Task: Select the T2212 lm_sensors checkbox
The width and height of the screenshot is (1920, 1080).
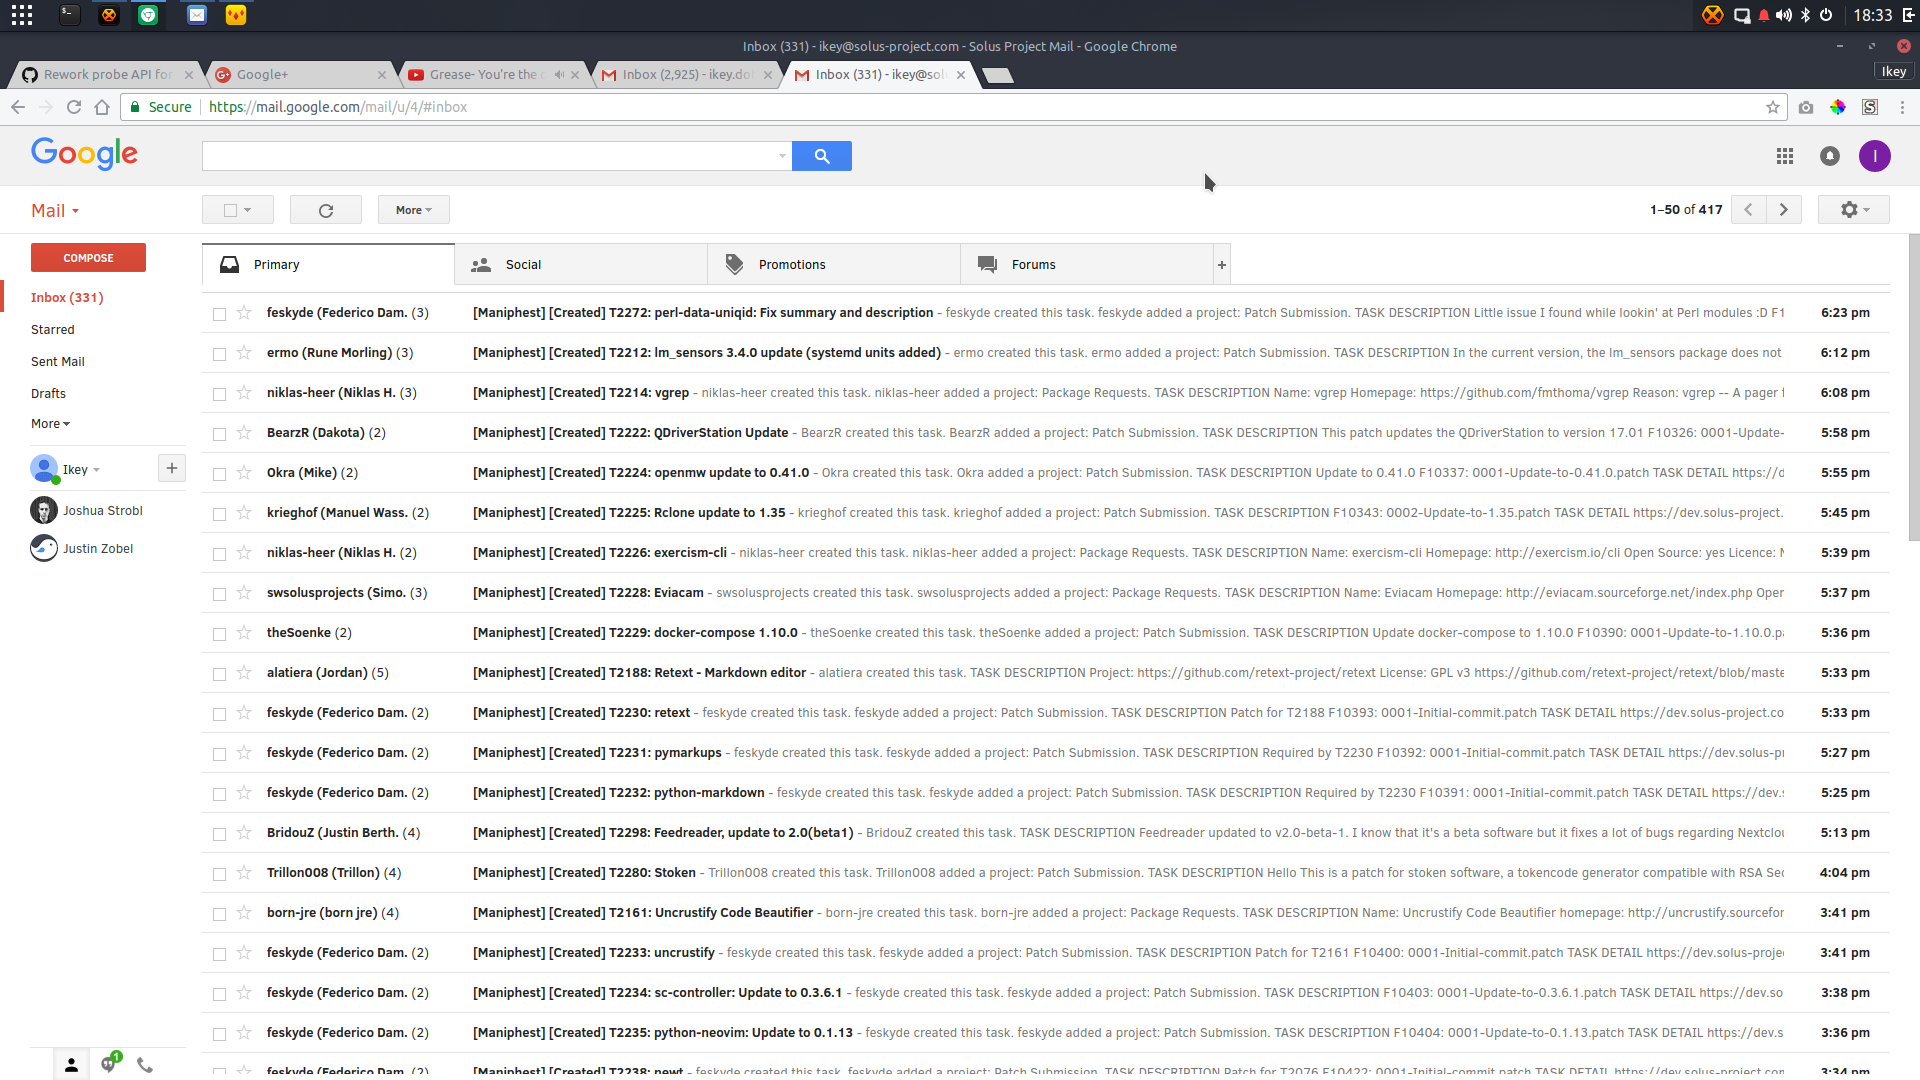Action: pos(219,354)
